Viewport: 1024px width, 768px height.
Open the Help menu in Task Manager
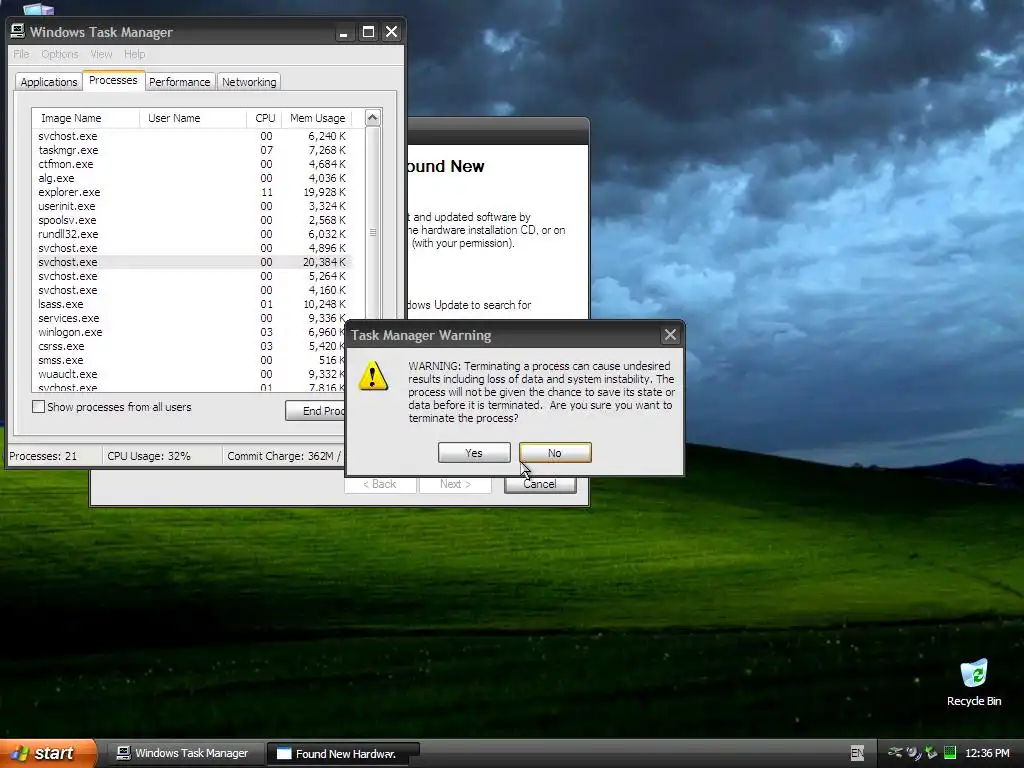tap(135, 54)
